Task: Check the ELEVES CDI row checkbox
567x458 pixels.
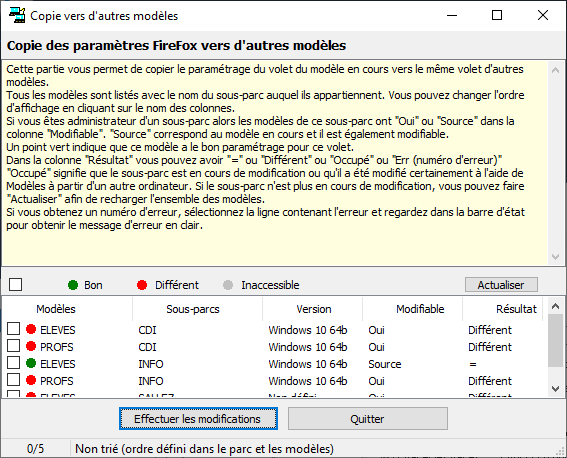Action: point(14,329)
